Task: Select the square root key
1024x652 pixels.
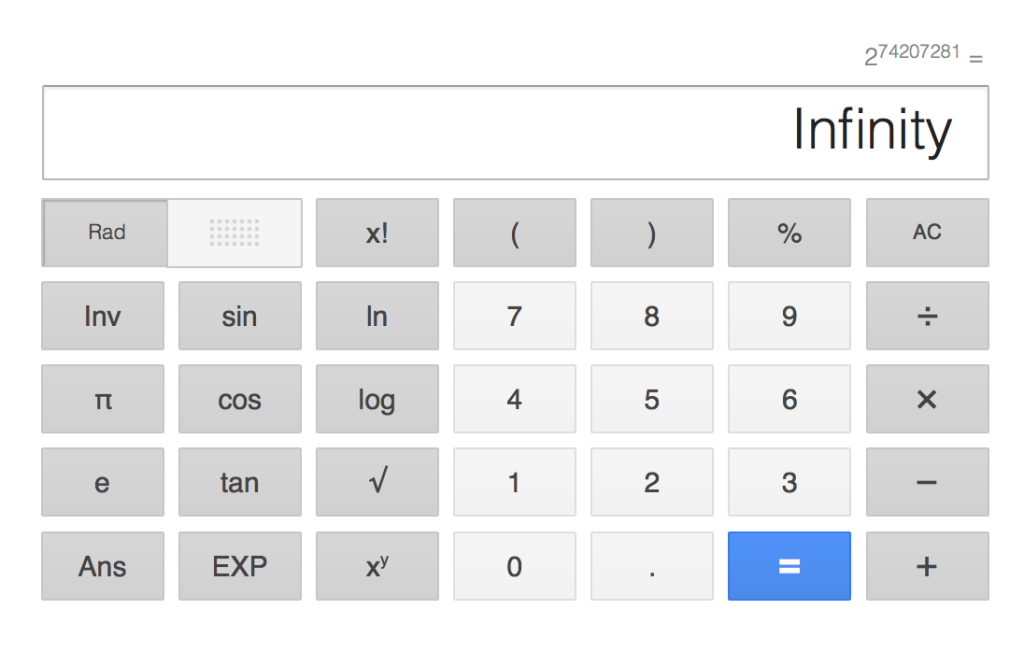Action: tap(377, 482)
